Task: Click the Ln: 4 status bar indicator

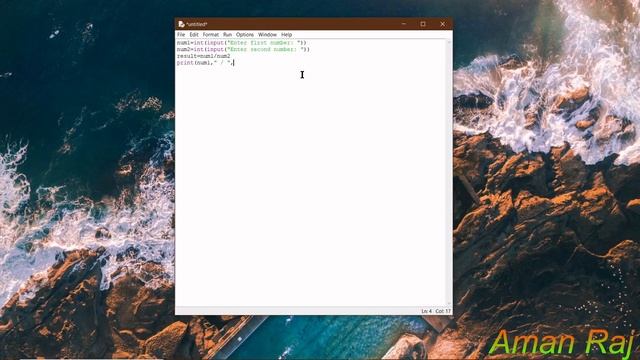Action: click(426, 311)
